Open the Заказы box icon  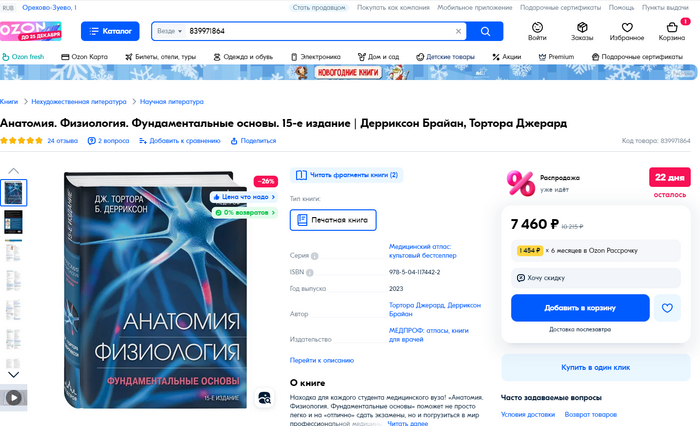coord(582,28)
